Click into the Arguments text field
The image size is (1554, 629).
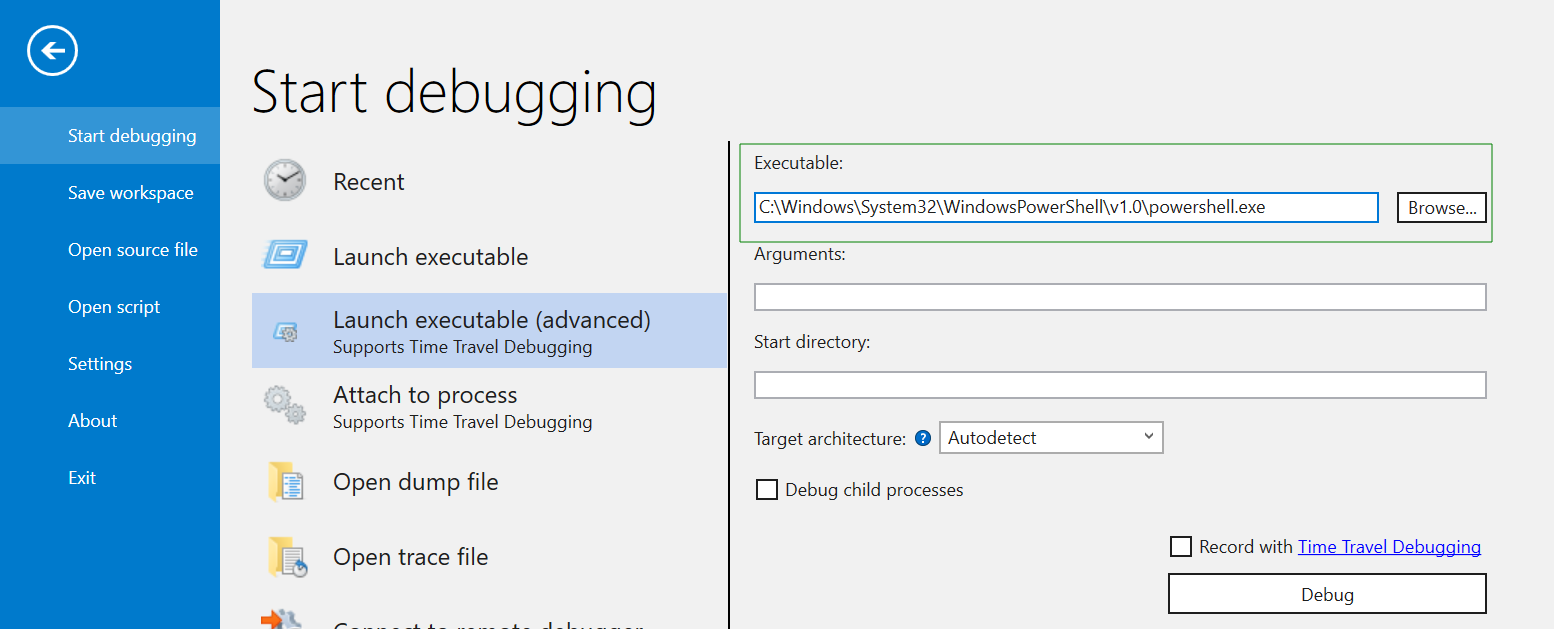1119,297
